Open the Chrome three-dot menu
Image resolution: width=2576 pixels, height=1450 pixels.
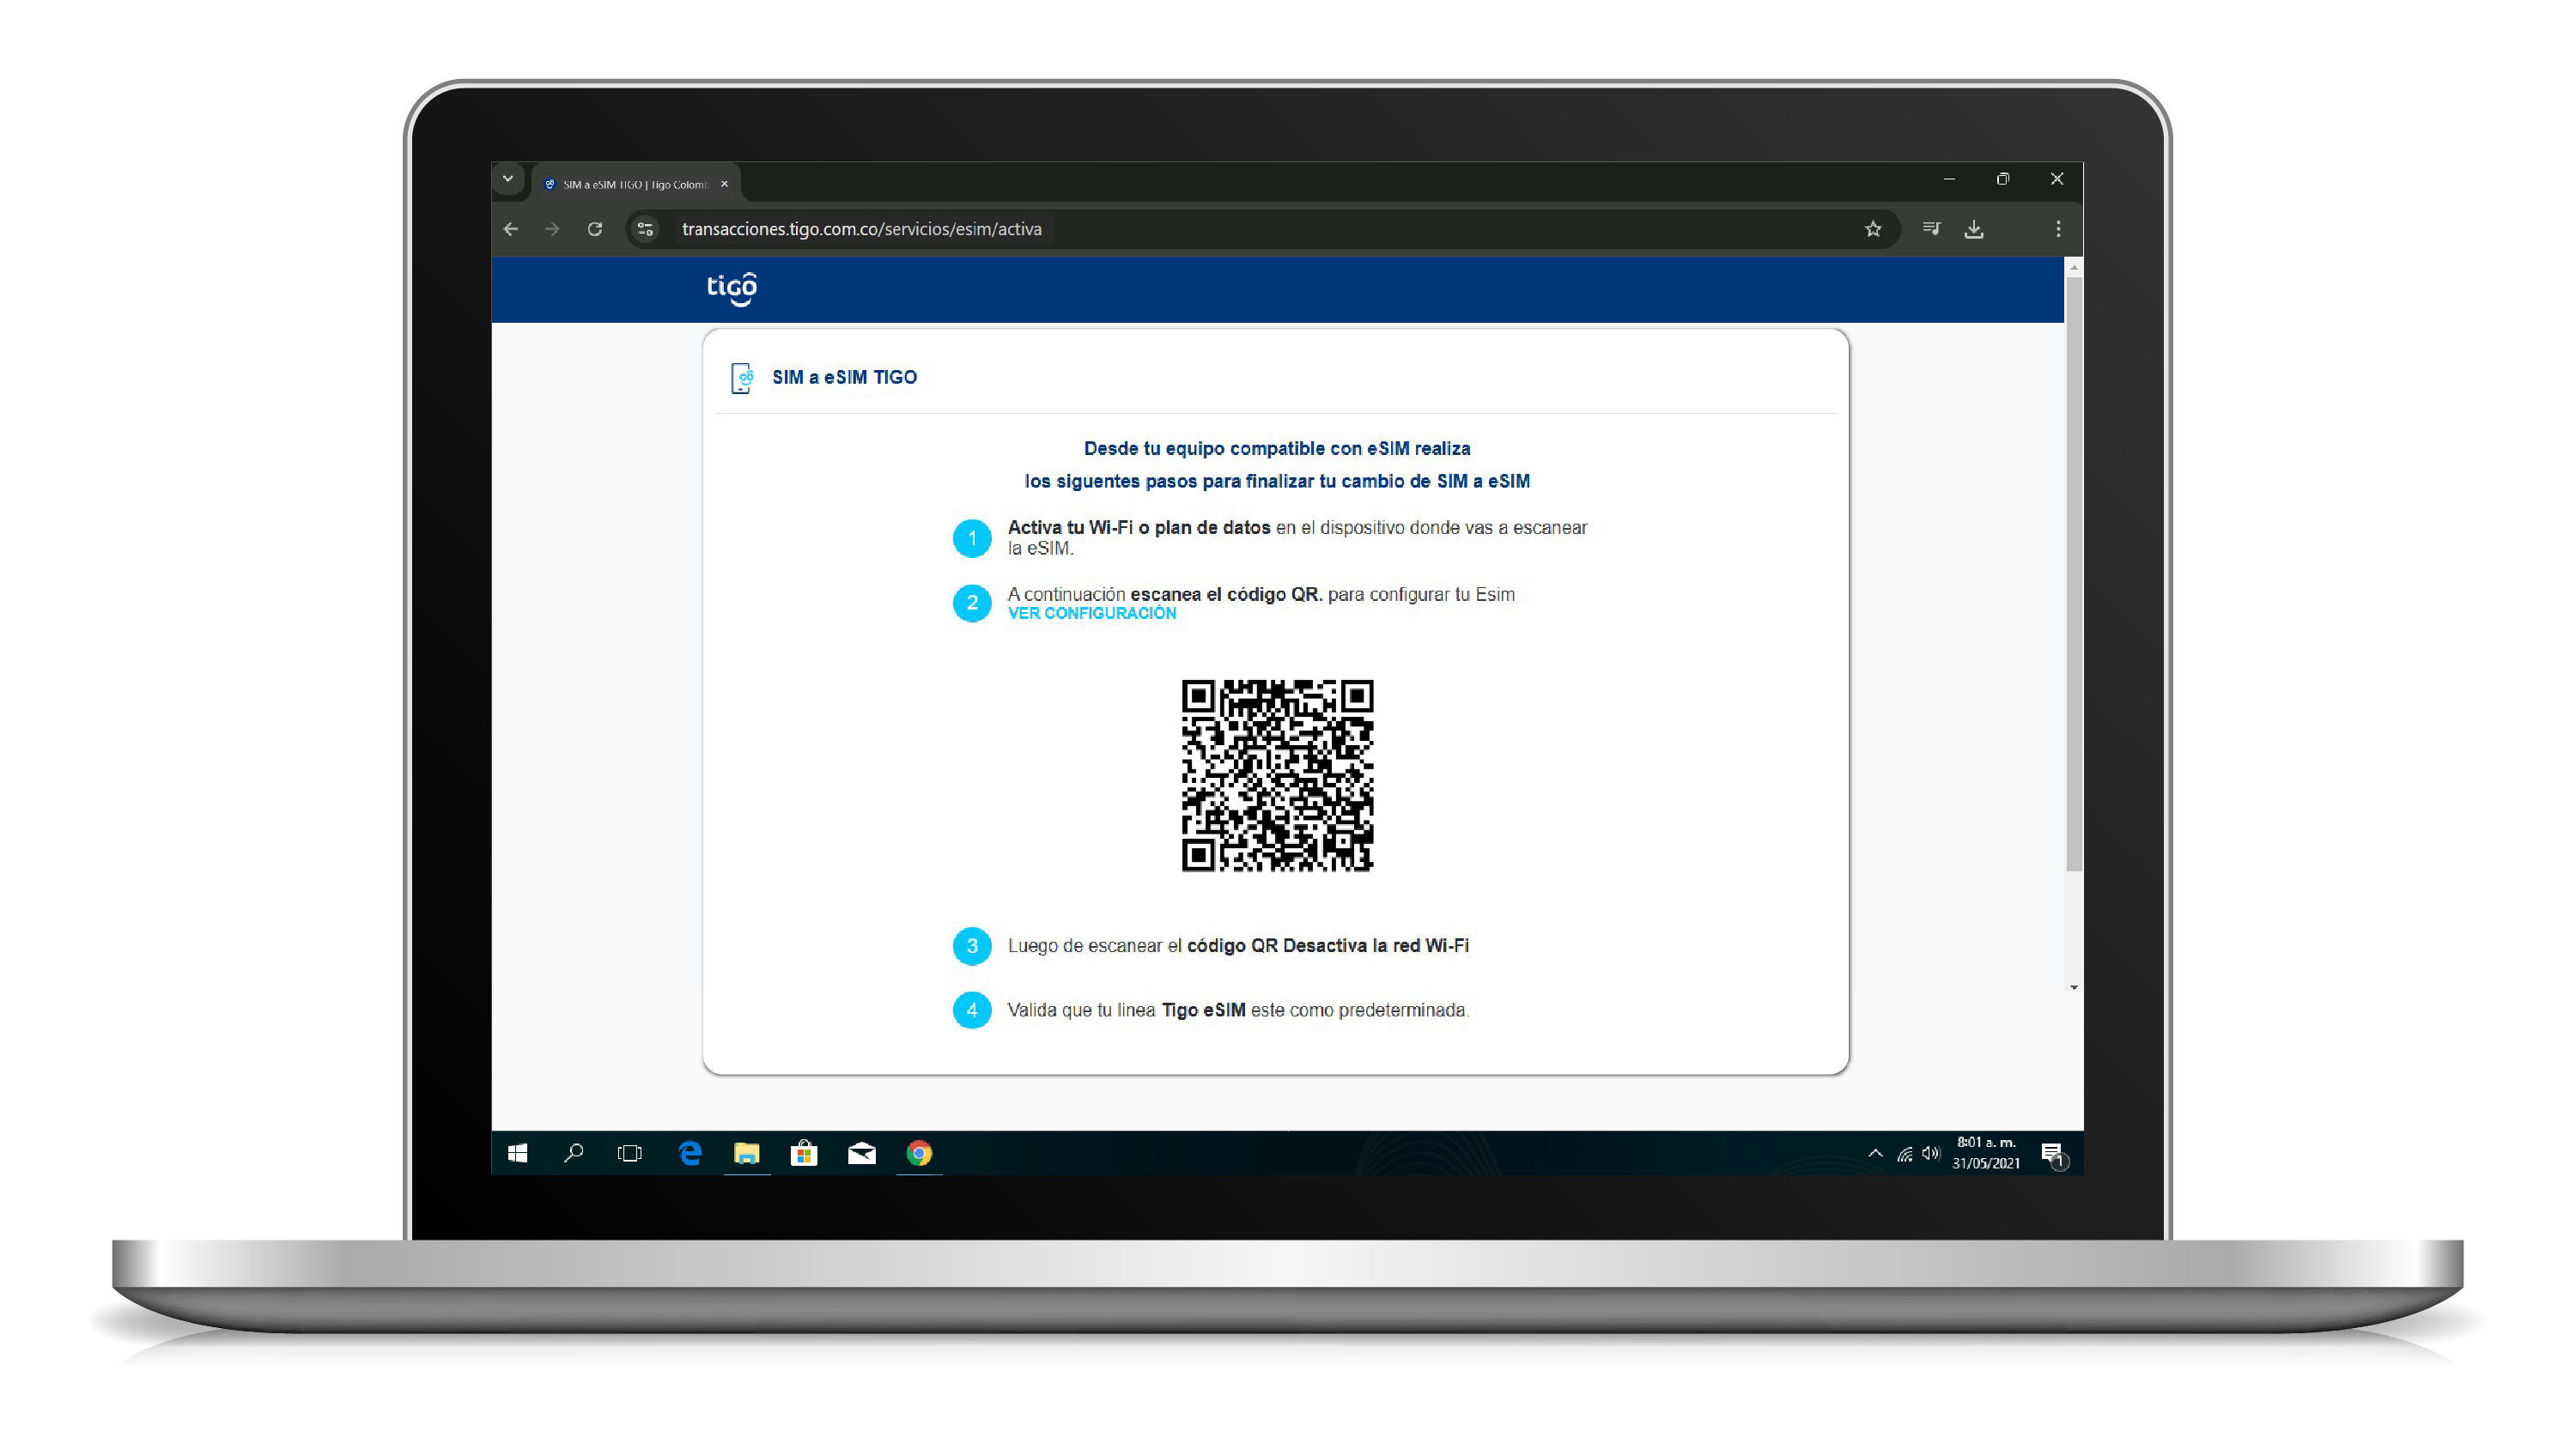coord(2058,229)
